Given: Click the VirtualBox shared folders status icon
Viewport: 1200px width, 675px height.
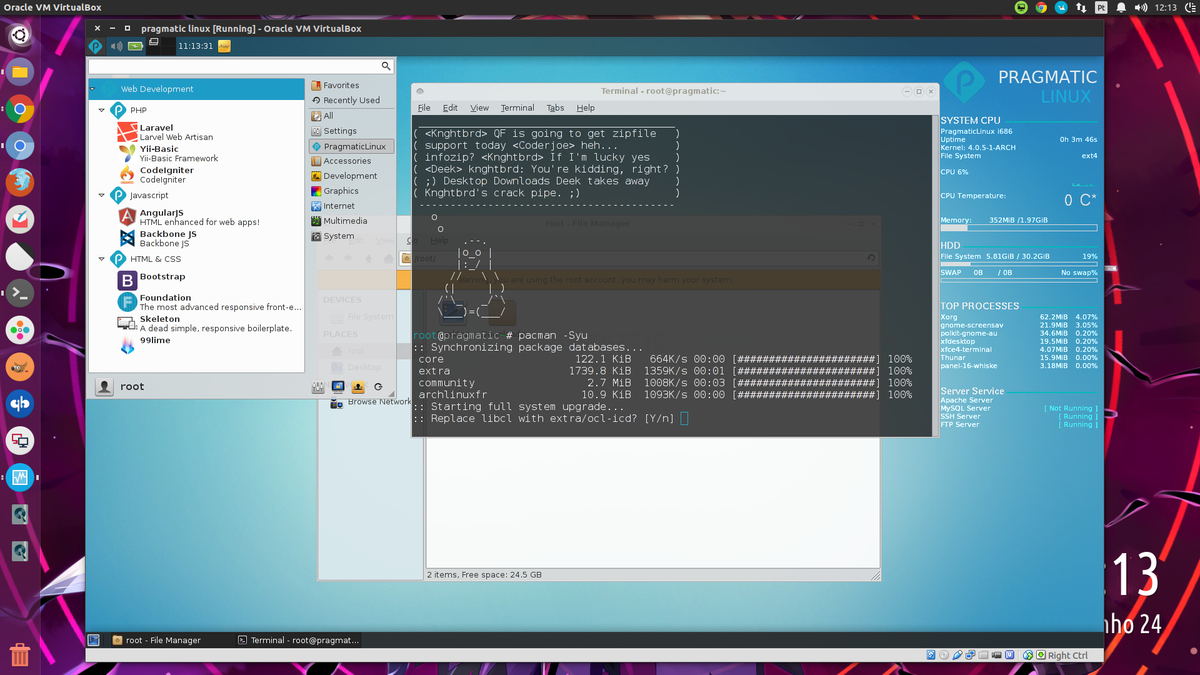Looking at the screenshot, I should (983, 655).
